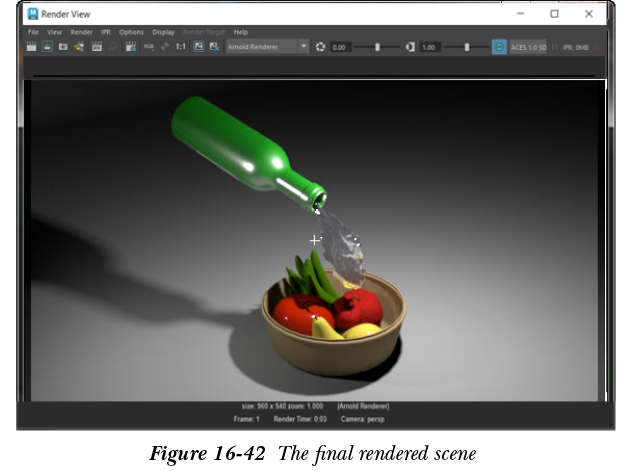Viewport: 627px width, 471px height.
Task: Click the Exposure reset icon
Action: pos(321,47)
